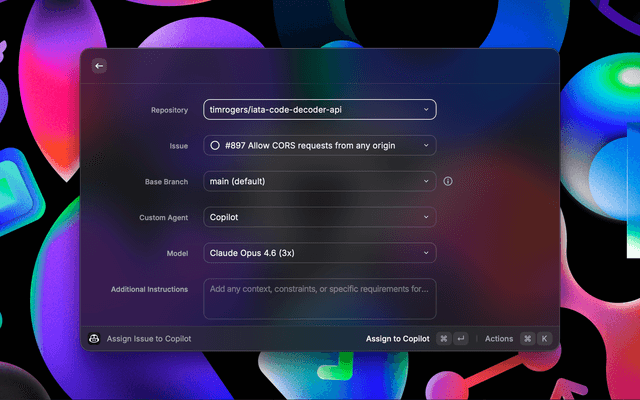Click the K shortcut key badge
The image size is (640, 400).
point(545,339)
